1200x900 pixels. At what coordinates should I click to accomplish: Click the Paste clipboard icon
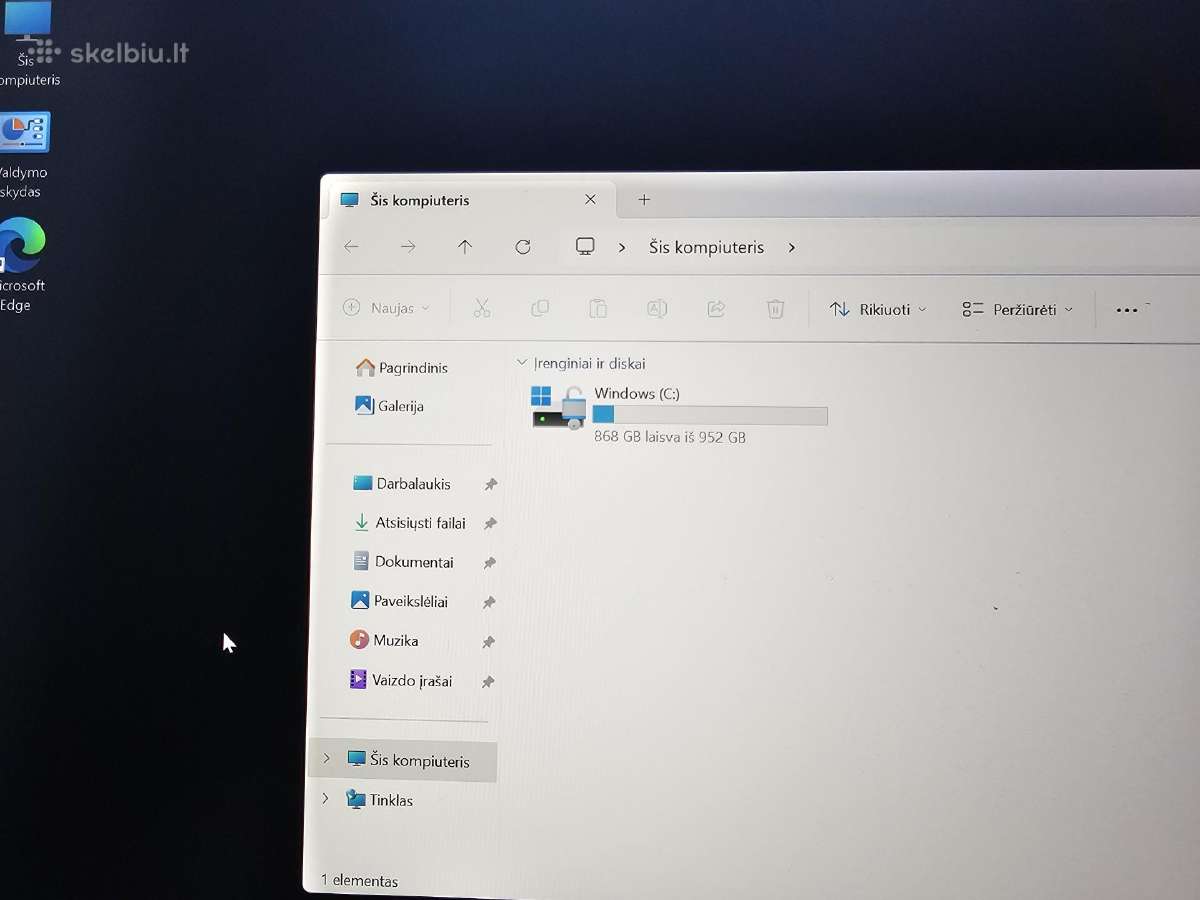pos(598,308)
